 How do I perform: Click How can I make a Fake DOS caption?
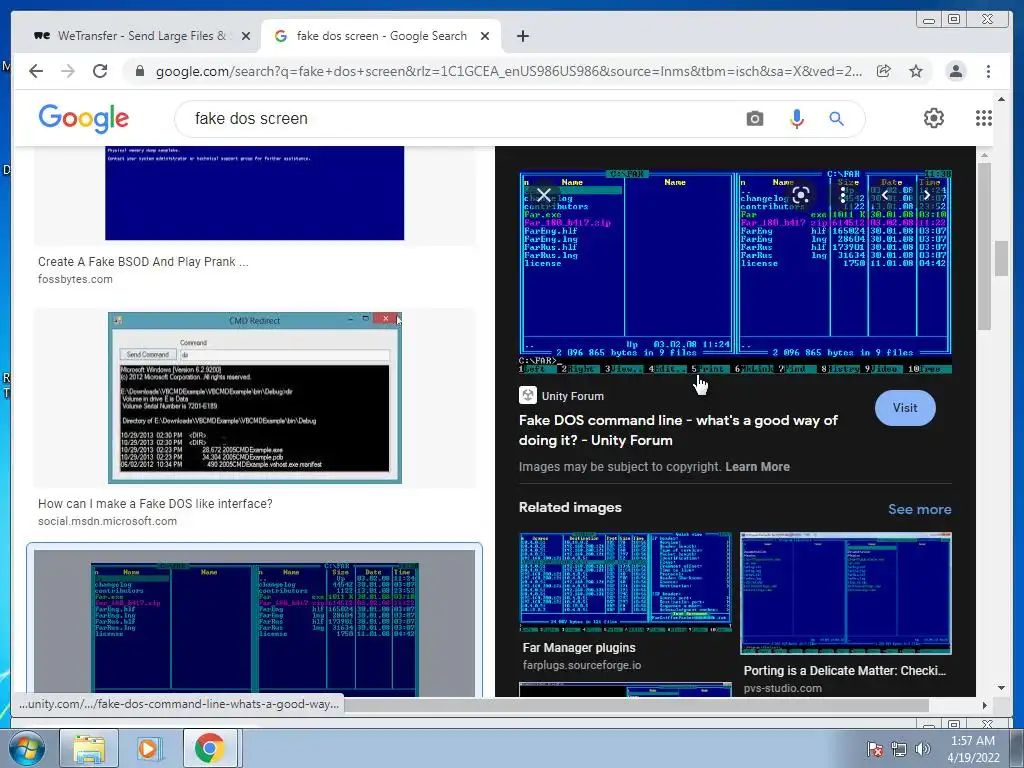tap(155, 504)
